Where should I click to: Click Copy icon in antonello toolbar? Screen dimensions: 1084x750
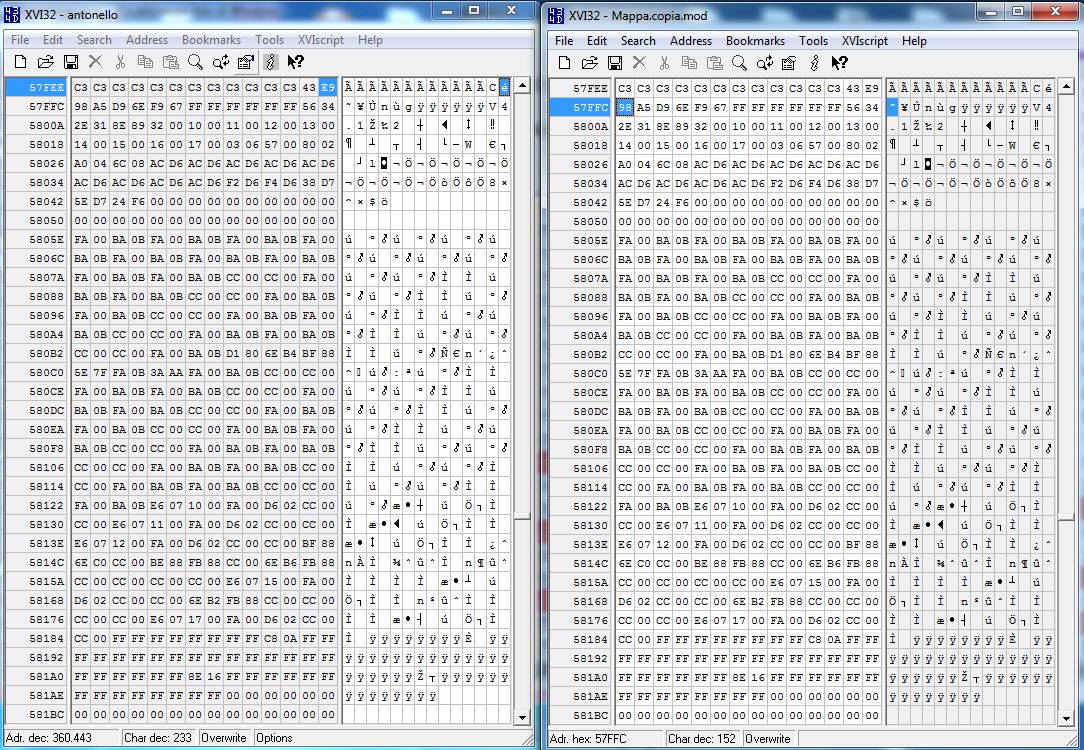tap(145, 62)
